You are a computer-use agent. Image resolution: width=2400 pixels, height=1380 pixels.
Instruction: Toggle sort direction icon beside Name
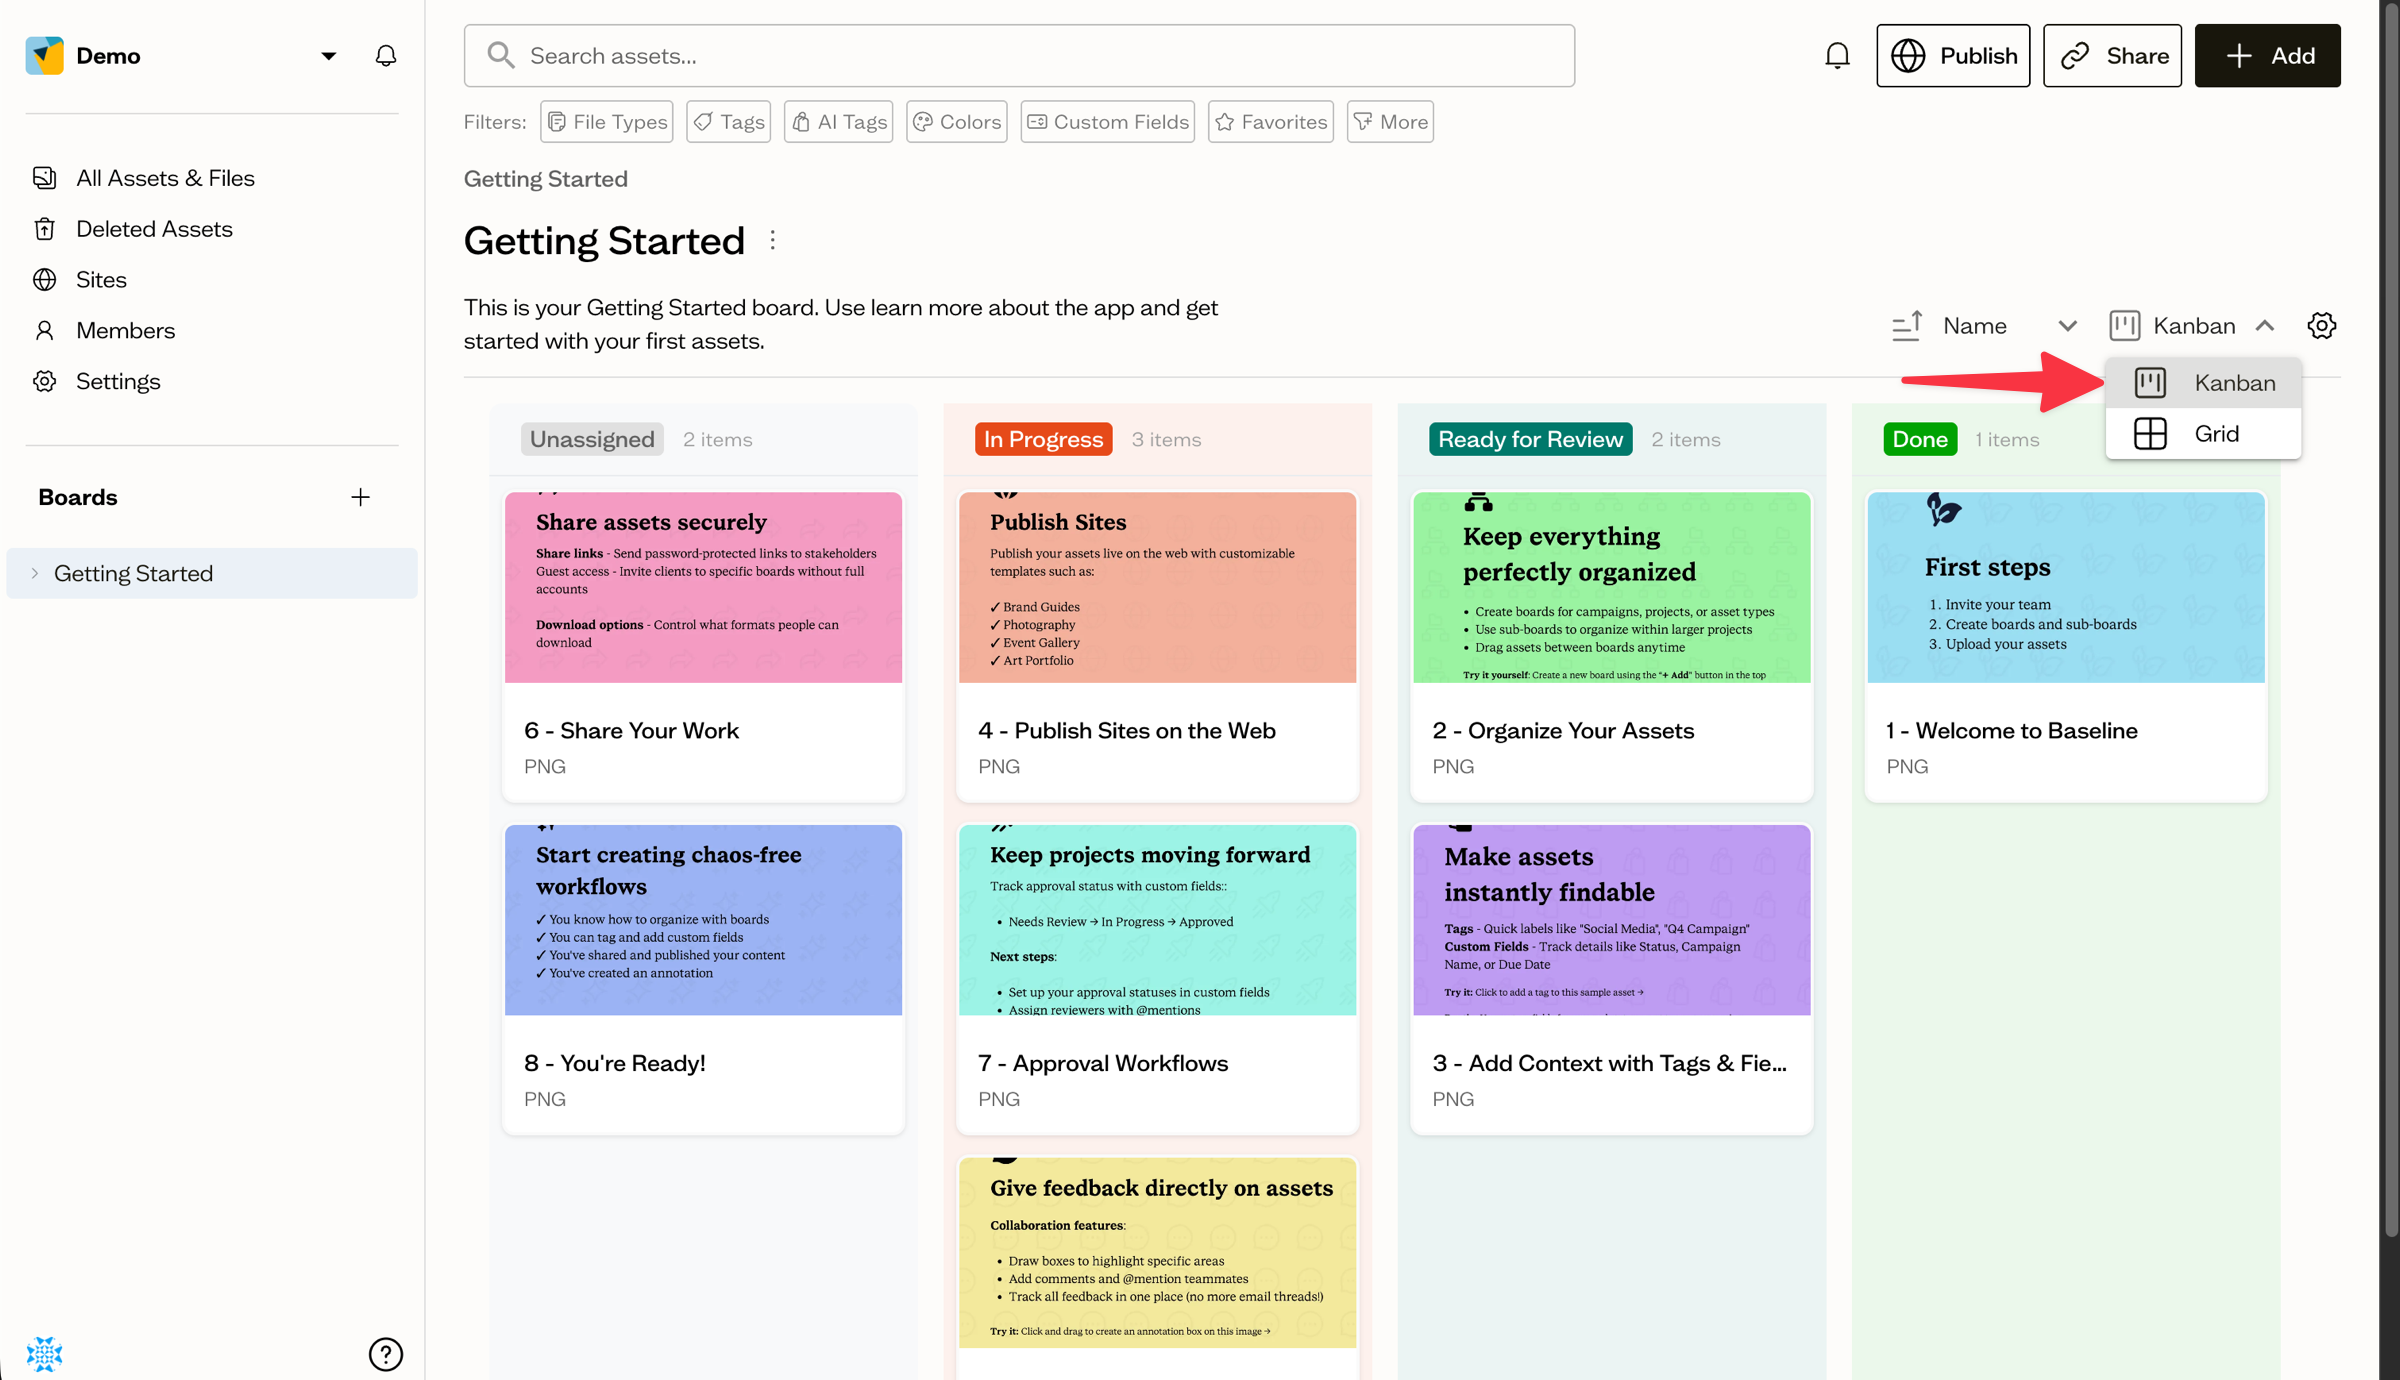[1907, 326]
